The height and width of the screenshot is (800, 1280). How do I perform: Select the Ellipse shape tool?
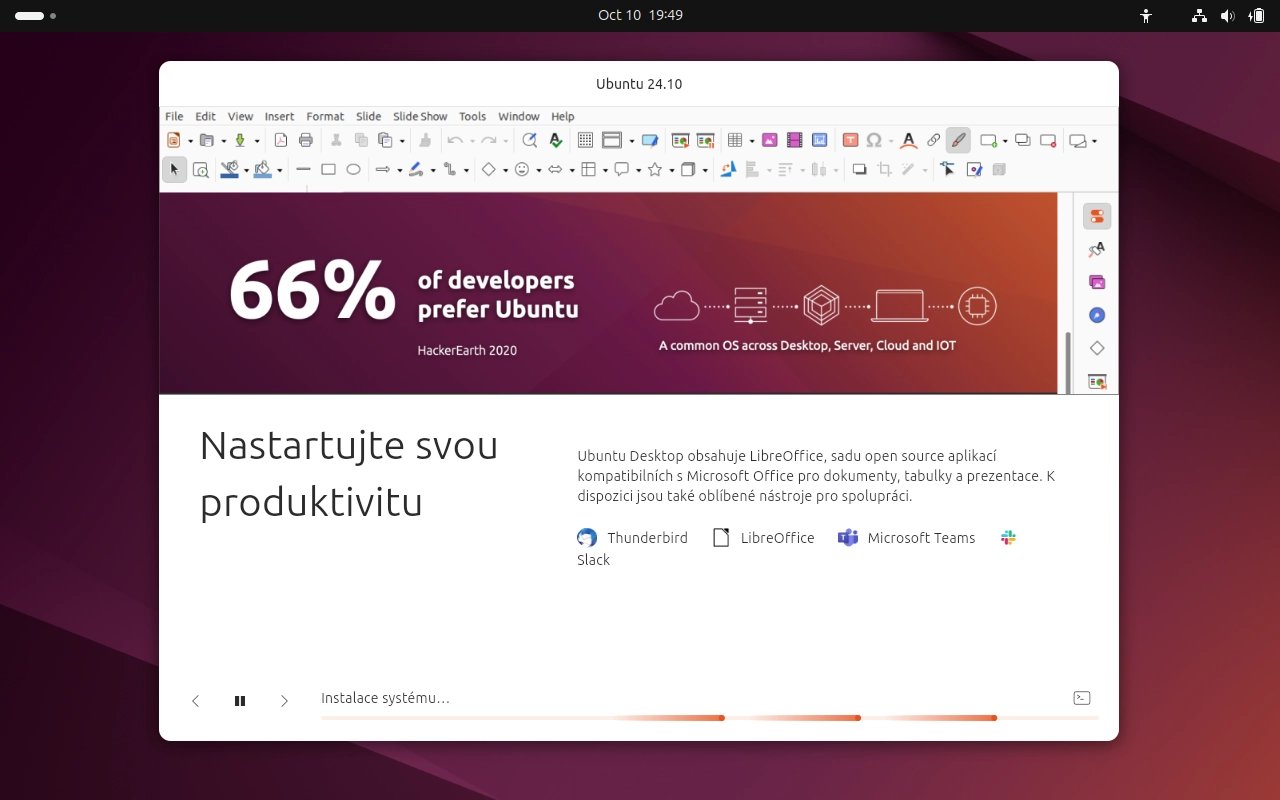[353, 170]
